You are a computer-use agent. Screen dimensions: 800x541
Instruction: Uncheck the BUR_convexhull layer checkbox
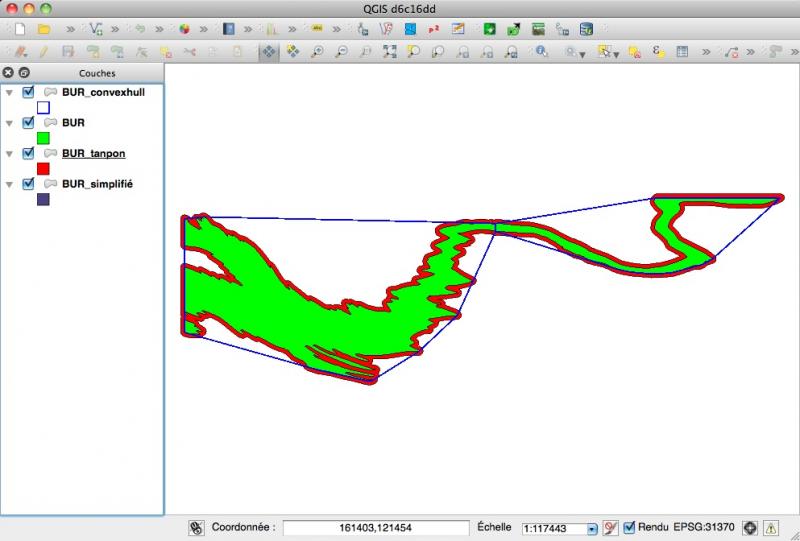click(x=28, y=92)
